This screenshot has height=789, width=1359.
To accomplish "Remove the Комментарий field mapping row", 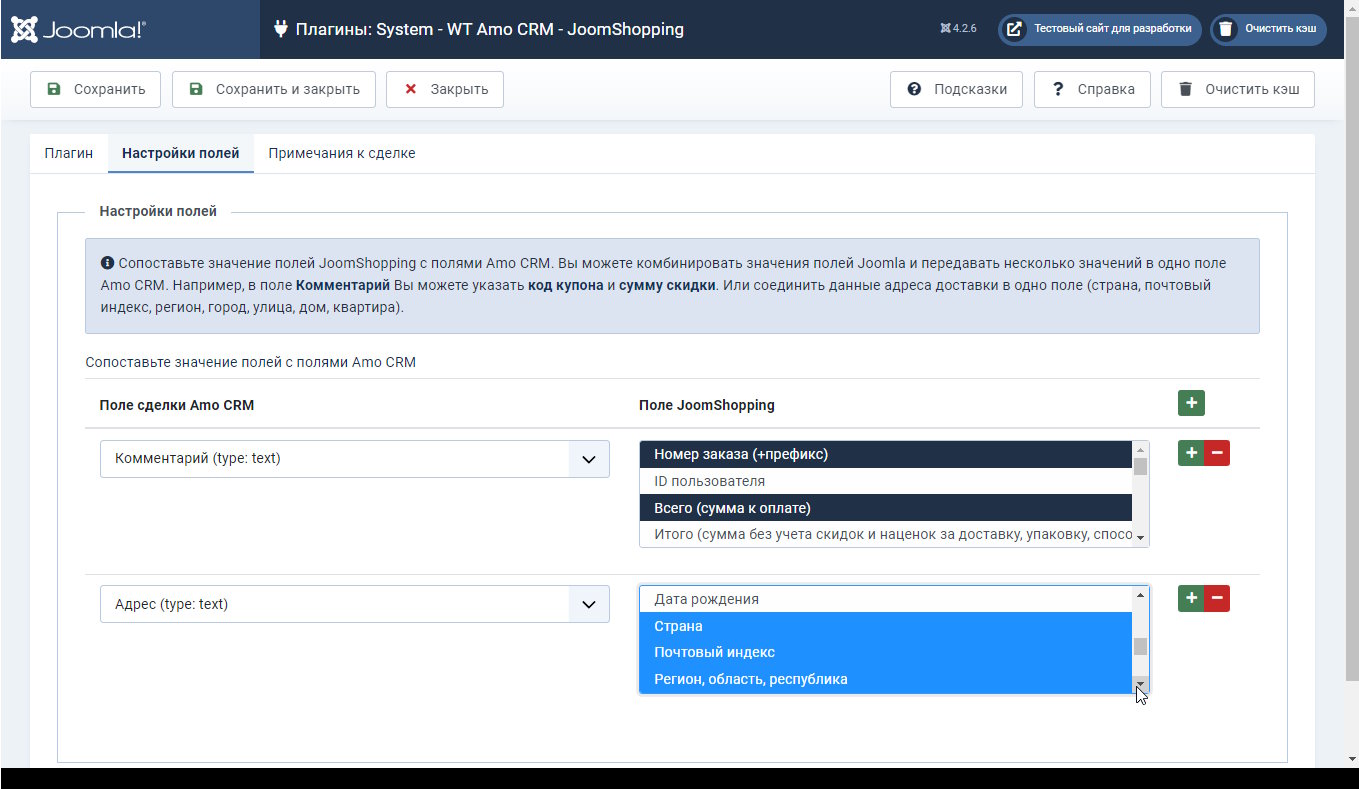I will [x=1217, y=453].
